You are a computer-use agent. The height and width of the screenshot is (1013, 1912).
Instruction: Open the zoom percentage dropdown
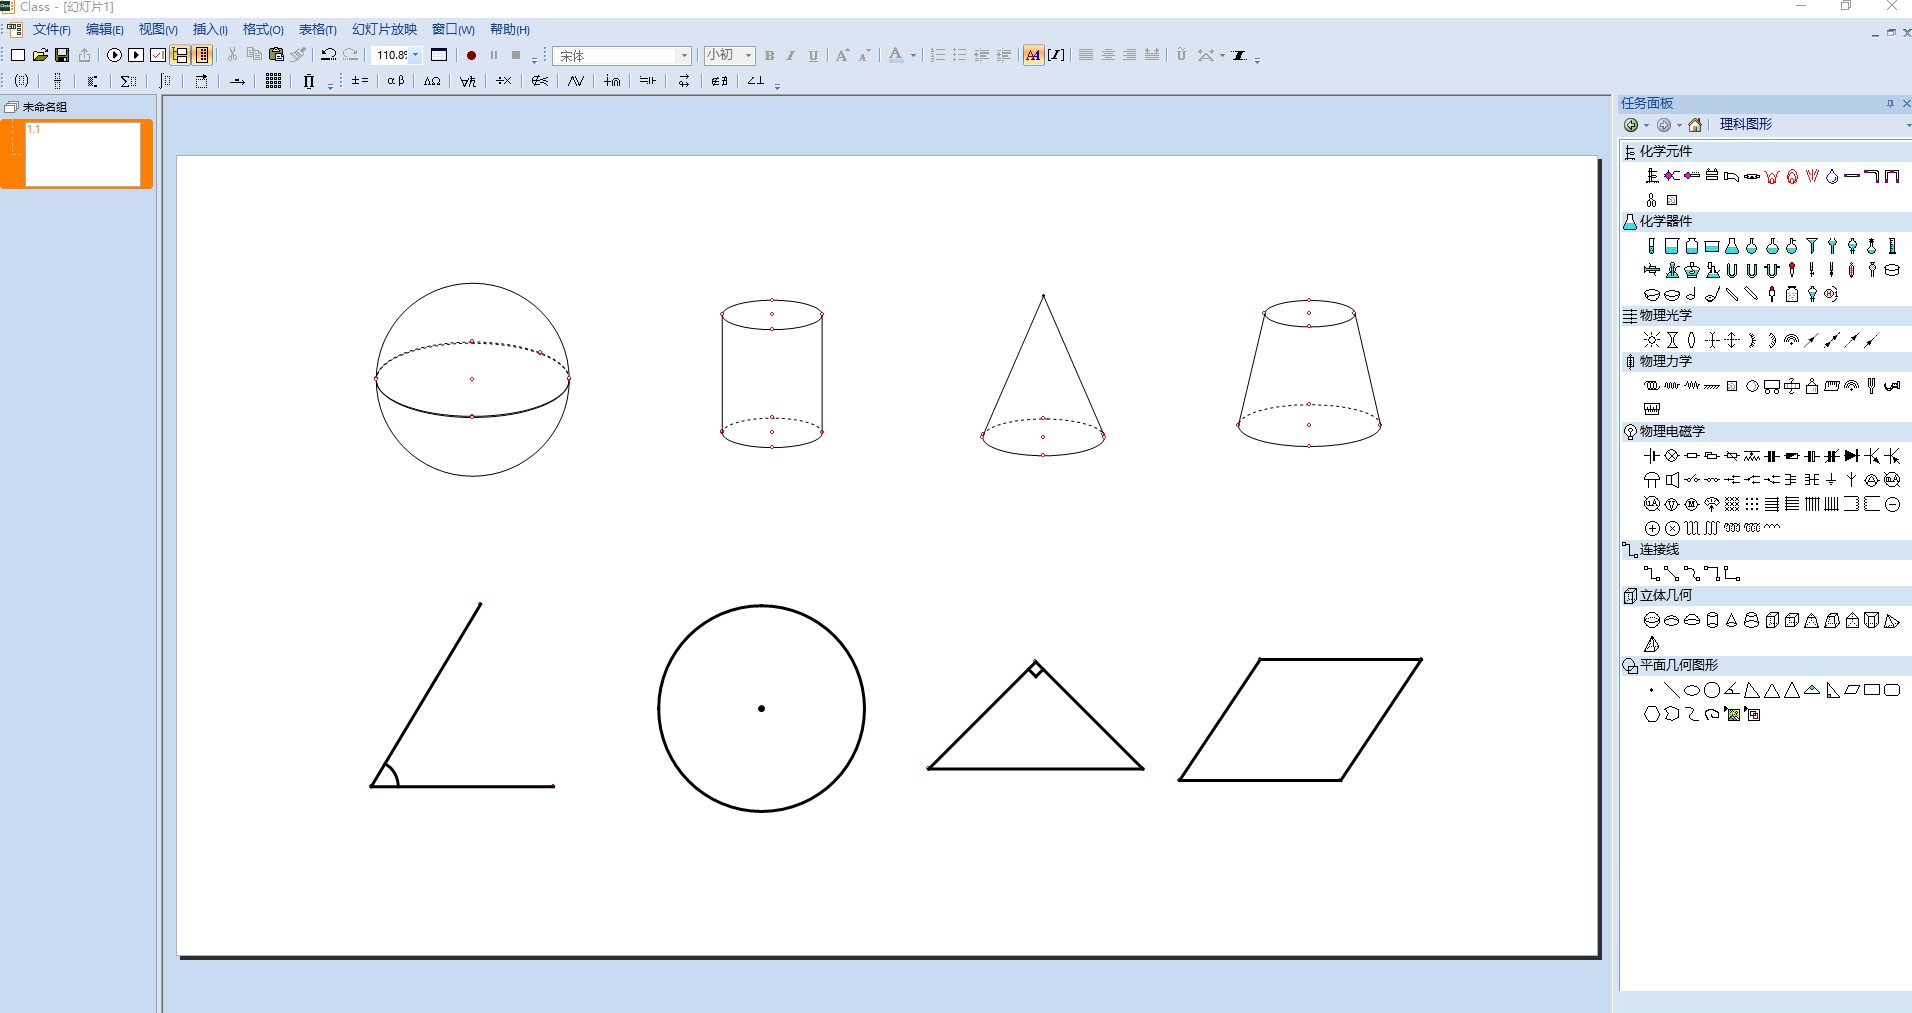coord(416,55)
